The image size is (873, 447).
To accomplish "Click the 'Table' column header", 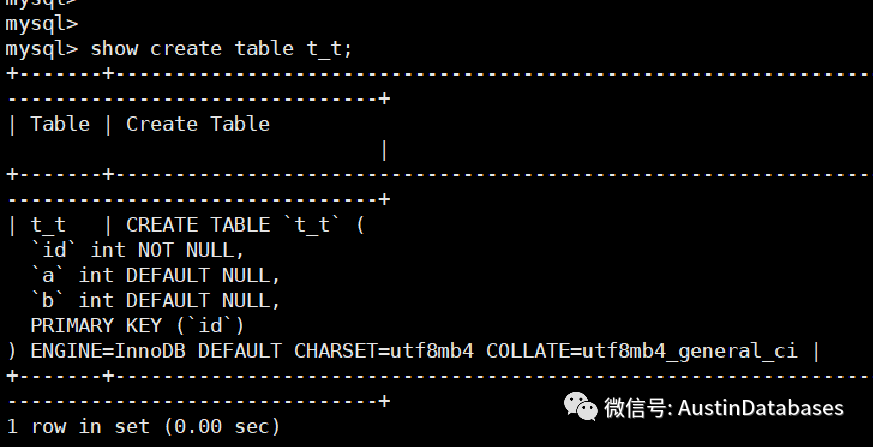I will (59, 124).
